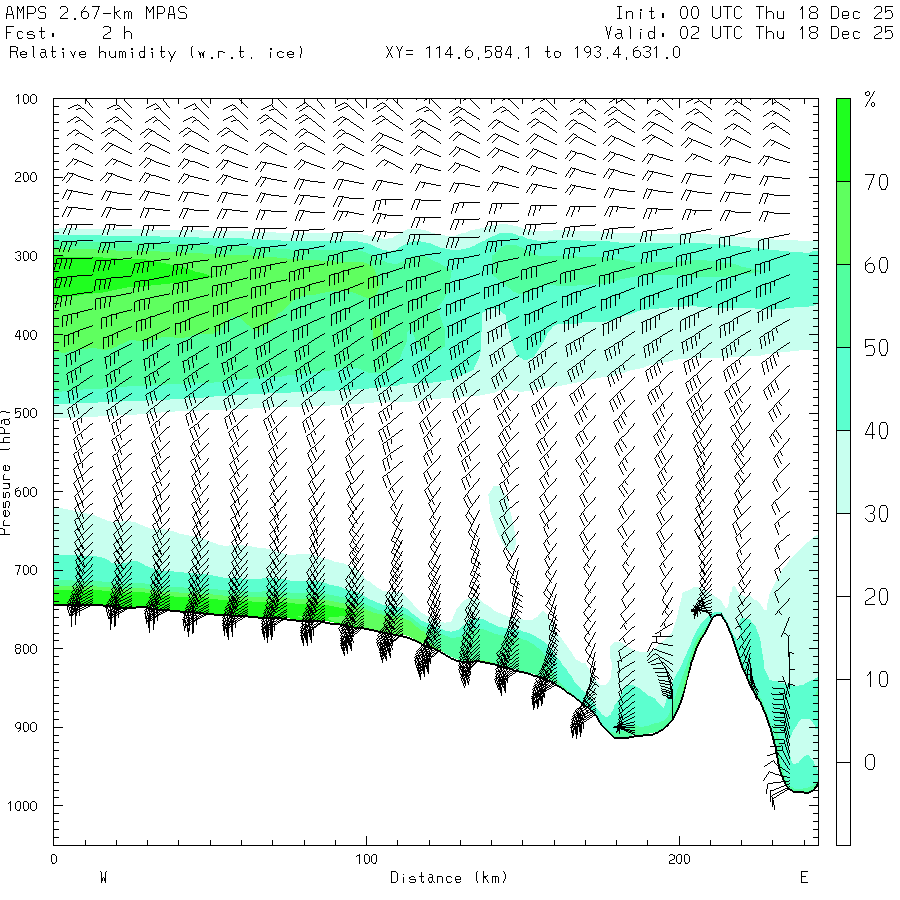Screen dimensions: 900x900
Task: Click the 'AMPS 2.67-km MPAS' title text
Action: tap(96, 13)
